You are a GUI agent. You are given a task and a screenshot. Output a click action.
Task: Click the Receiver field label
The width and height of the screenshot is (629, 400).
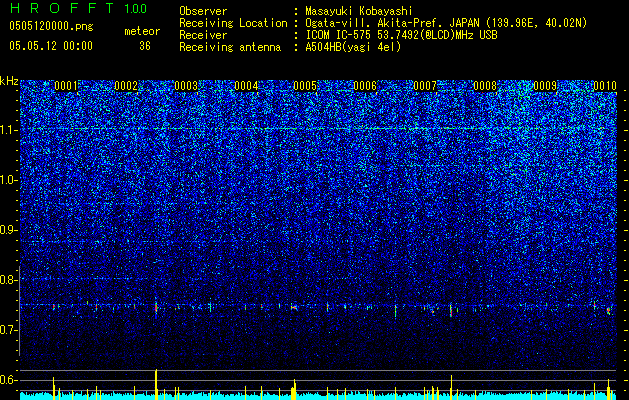coord(203,35)
